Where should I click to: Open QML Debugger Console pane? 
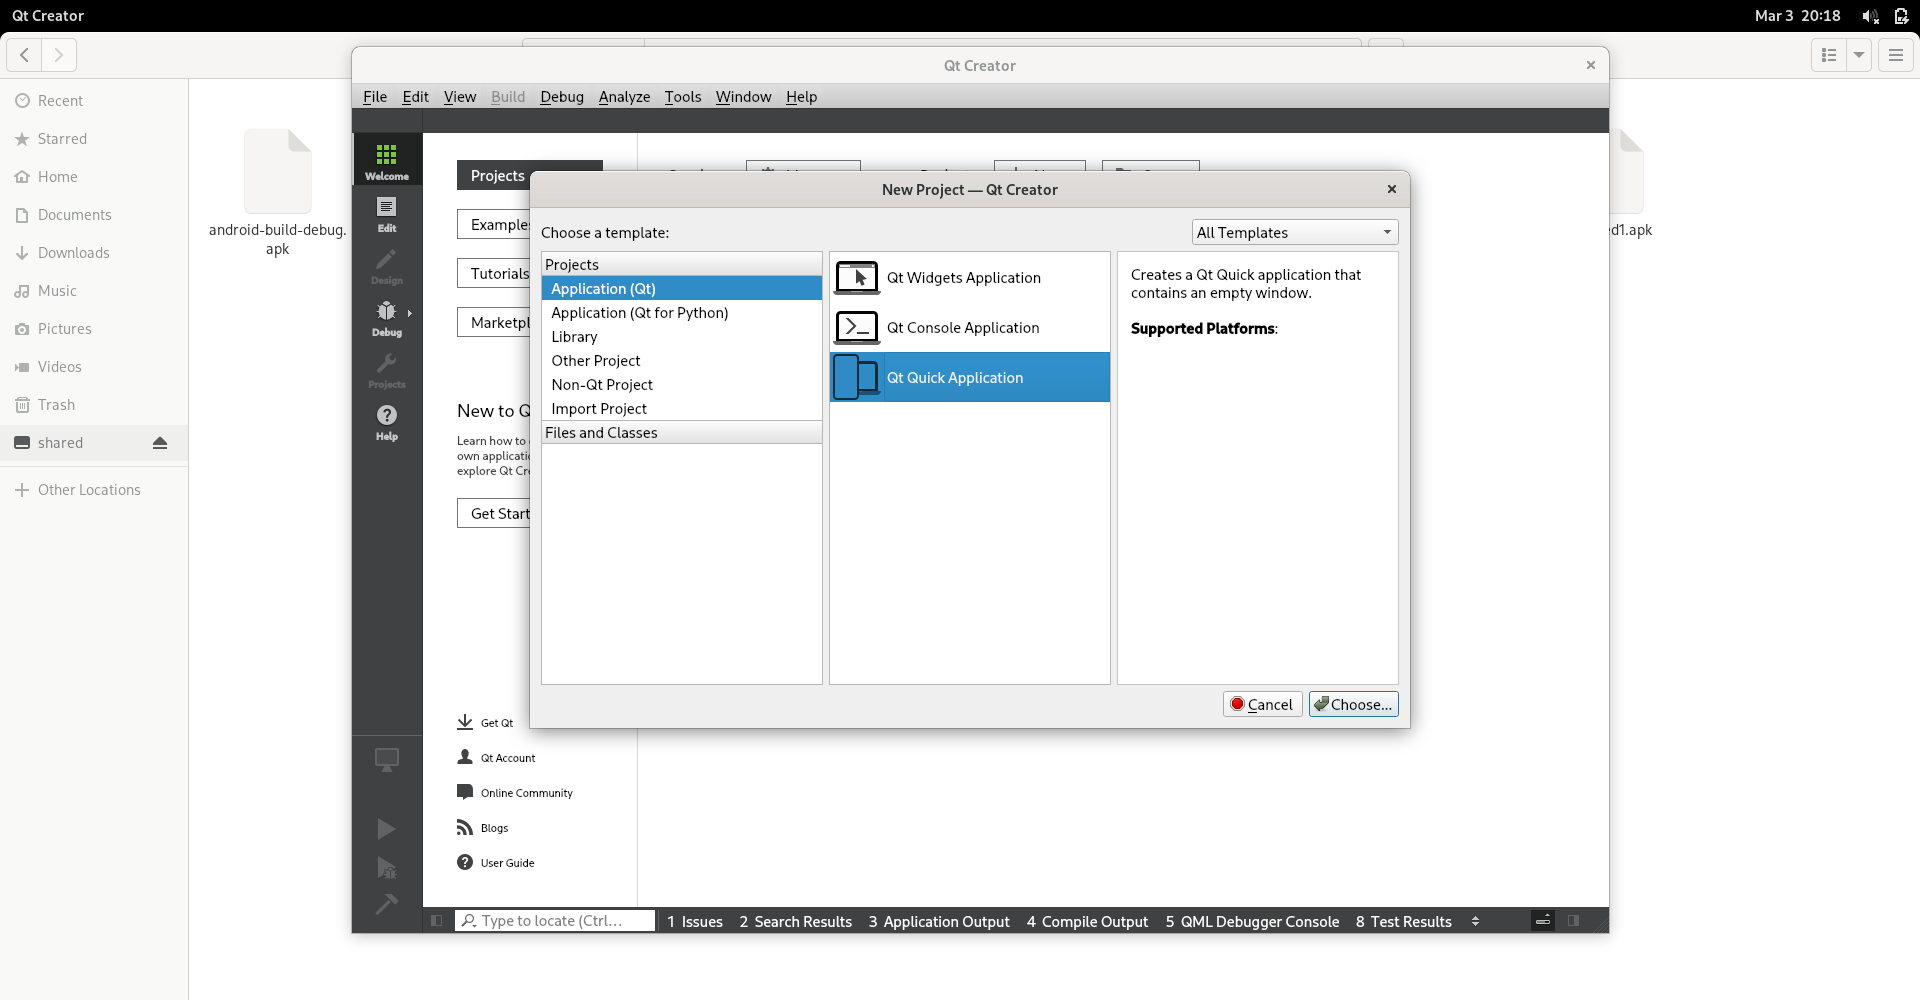coord(1252,921)
